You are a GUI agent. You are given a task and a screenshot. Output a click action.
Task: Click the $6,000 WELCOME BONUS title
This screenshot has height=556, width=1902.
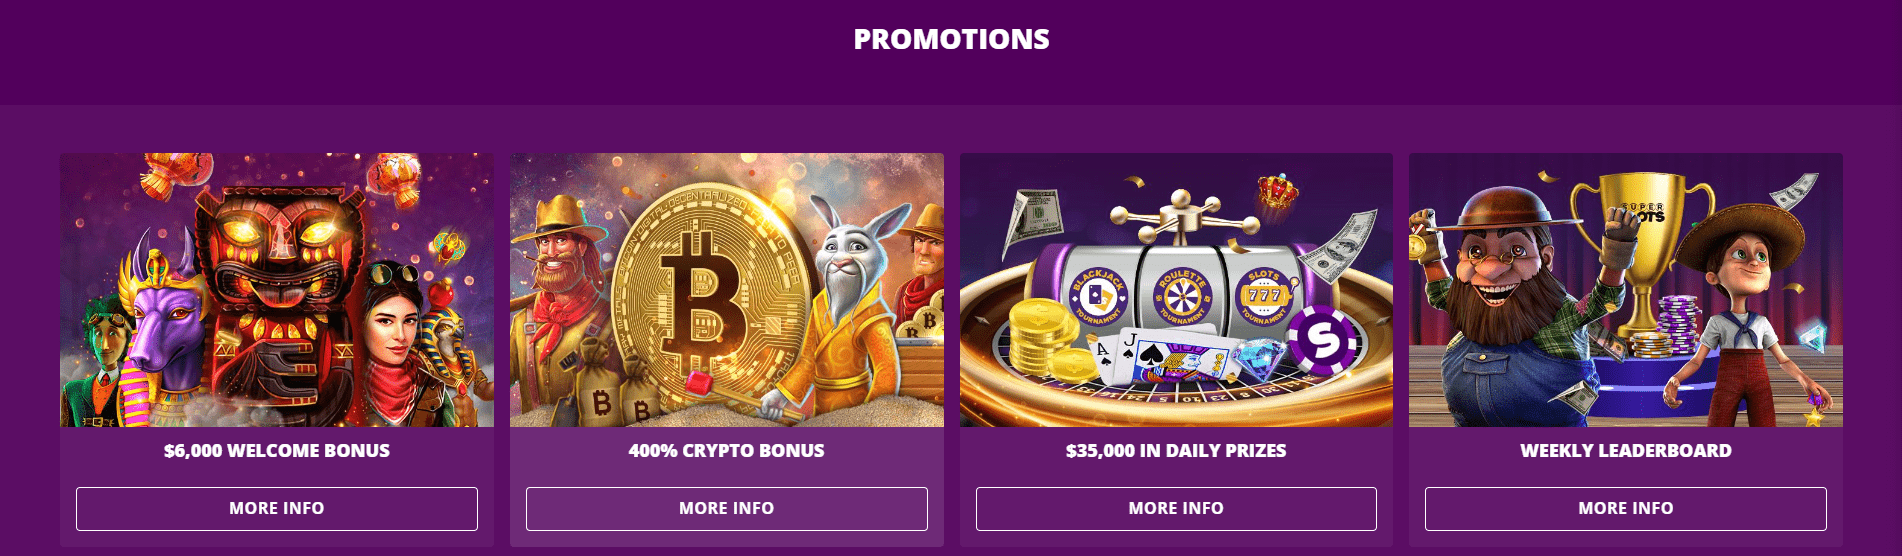point(276,451)
